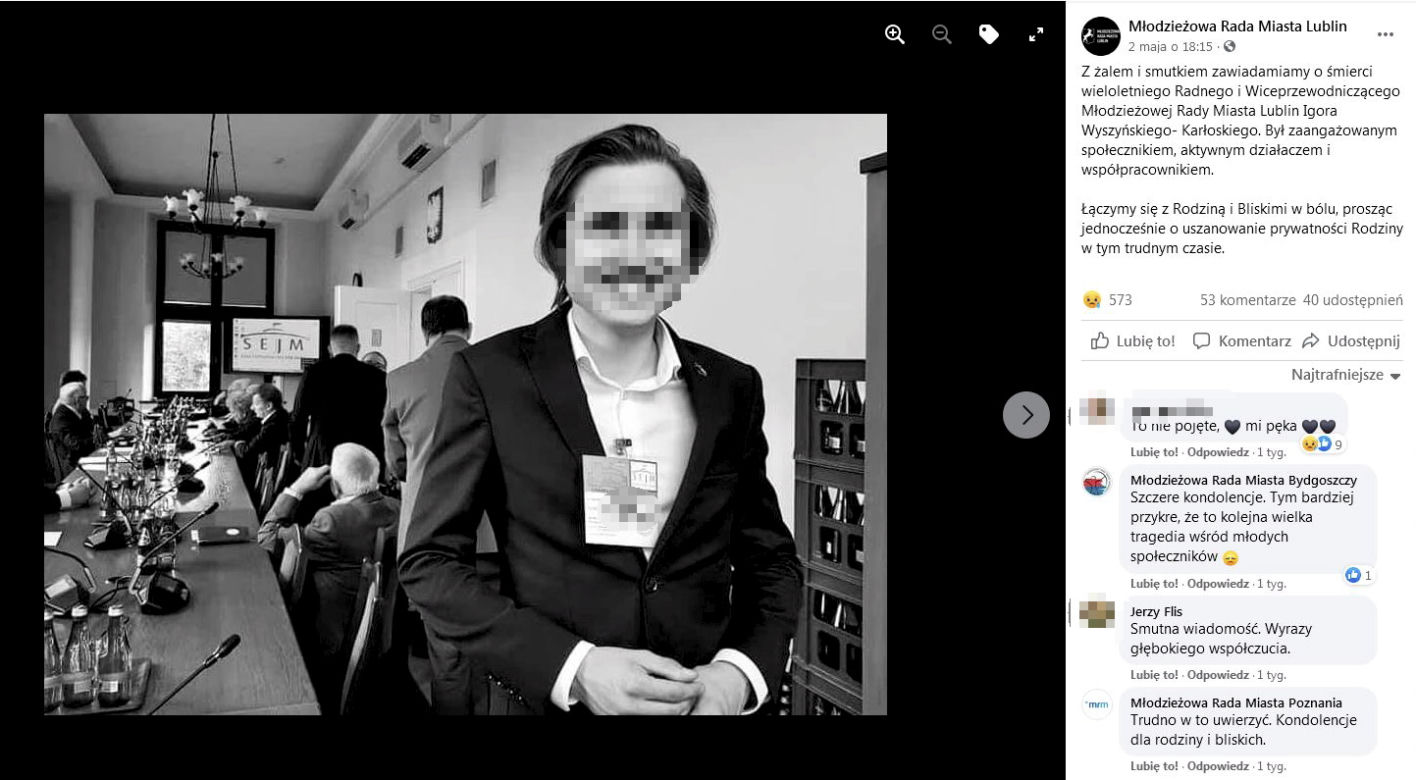Like the Młodzieżowa Rada Miasta Bydgoszczy comment
This screenshot has height=780, width=1416.
(1153, 584)
